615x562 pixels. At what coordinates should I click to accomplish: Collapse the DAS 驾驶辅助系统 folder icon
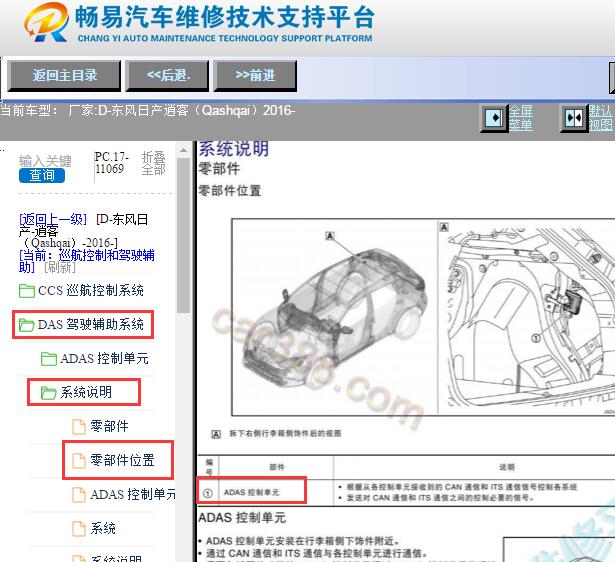click(27, 325)
